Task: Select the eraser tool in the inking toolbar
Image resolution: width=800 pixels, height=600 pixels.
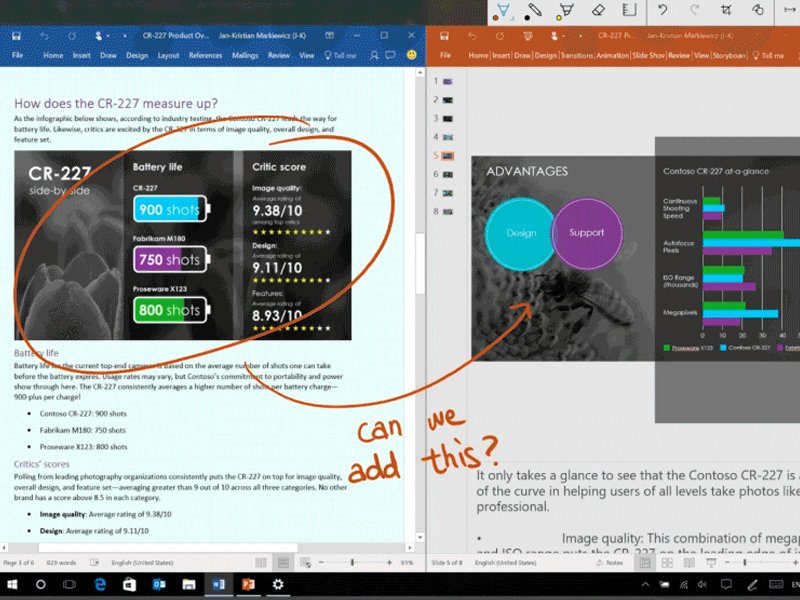Action: coord(598,10)
